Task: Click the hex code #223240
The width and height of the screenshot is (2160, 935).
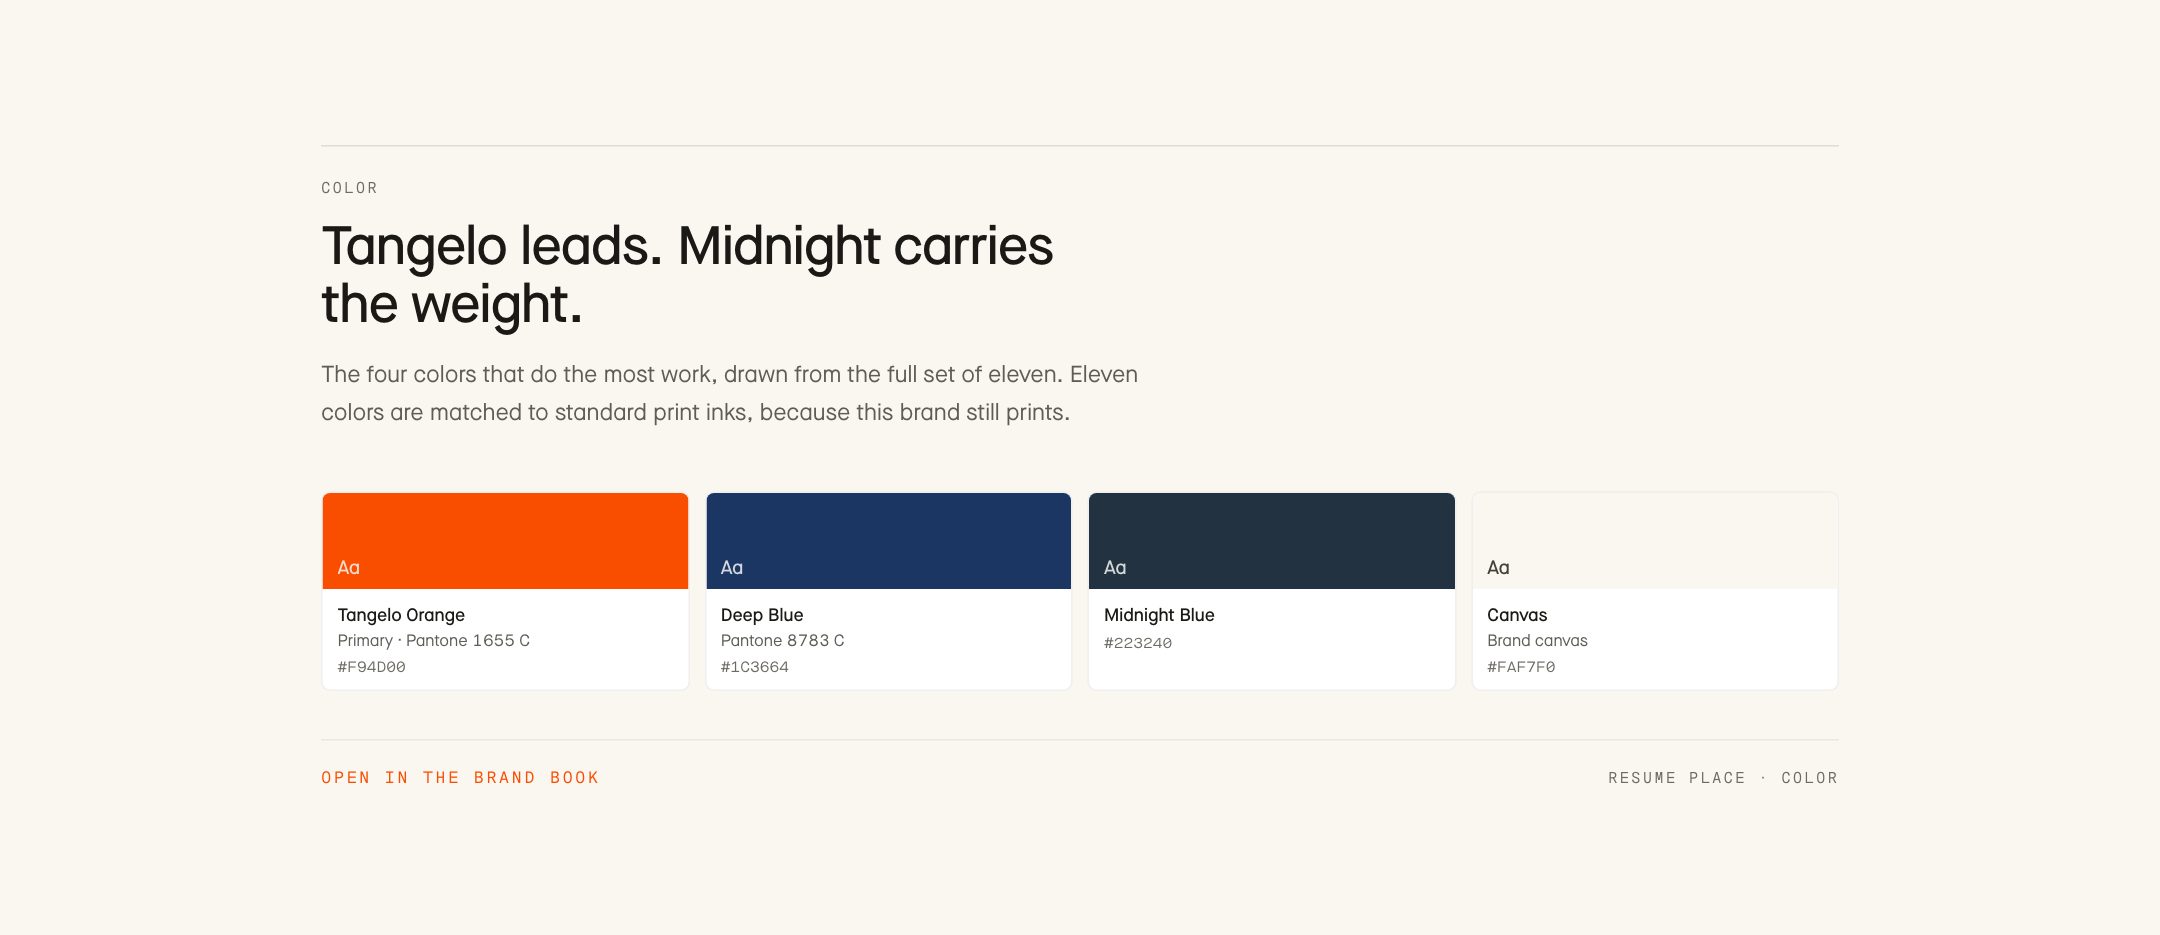Action: (x=1138, y=643)
